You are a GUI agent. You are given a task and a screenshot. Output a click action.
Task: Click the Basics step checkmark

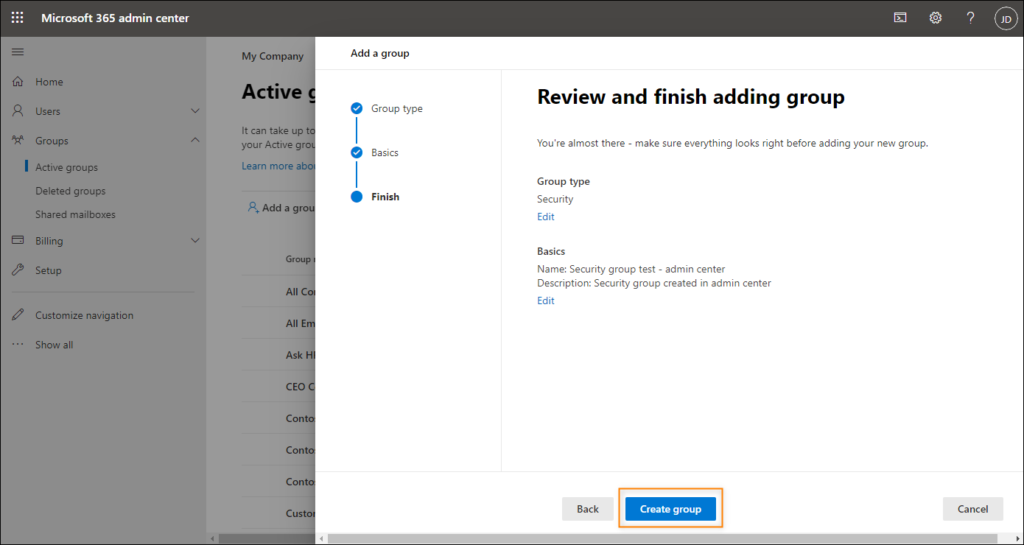357,153
